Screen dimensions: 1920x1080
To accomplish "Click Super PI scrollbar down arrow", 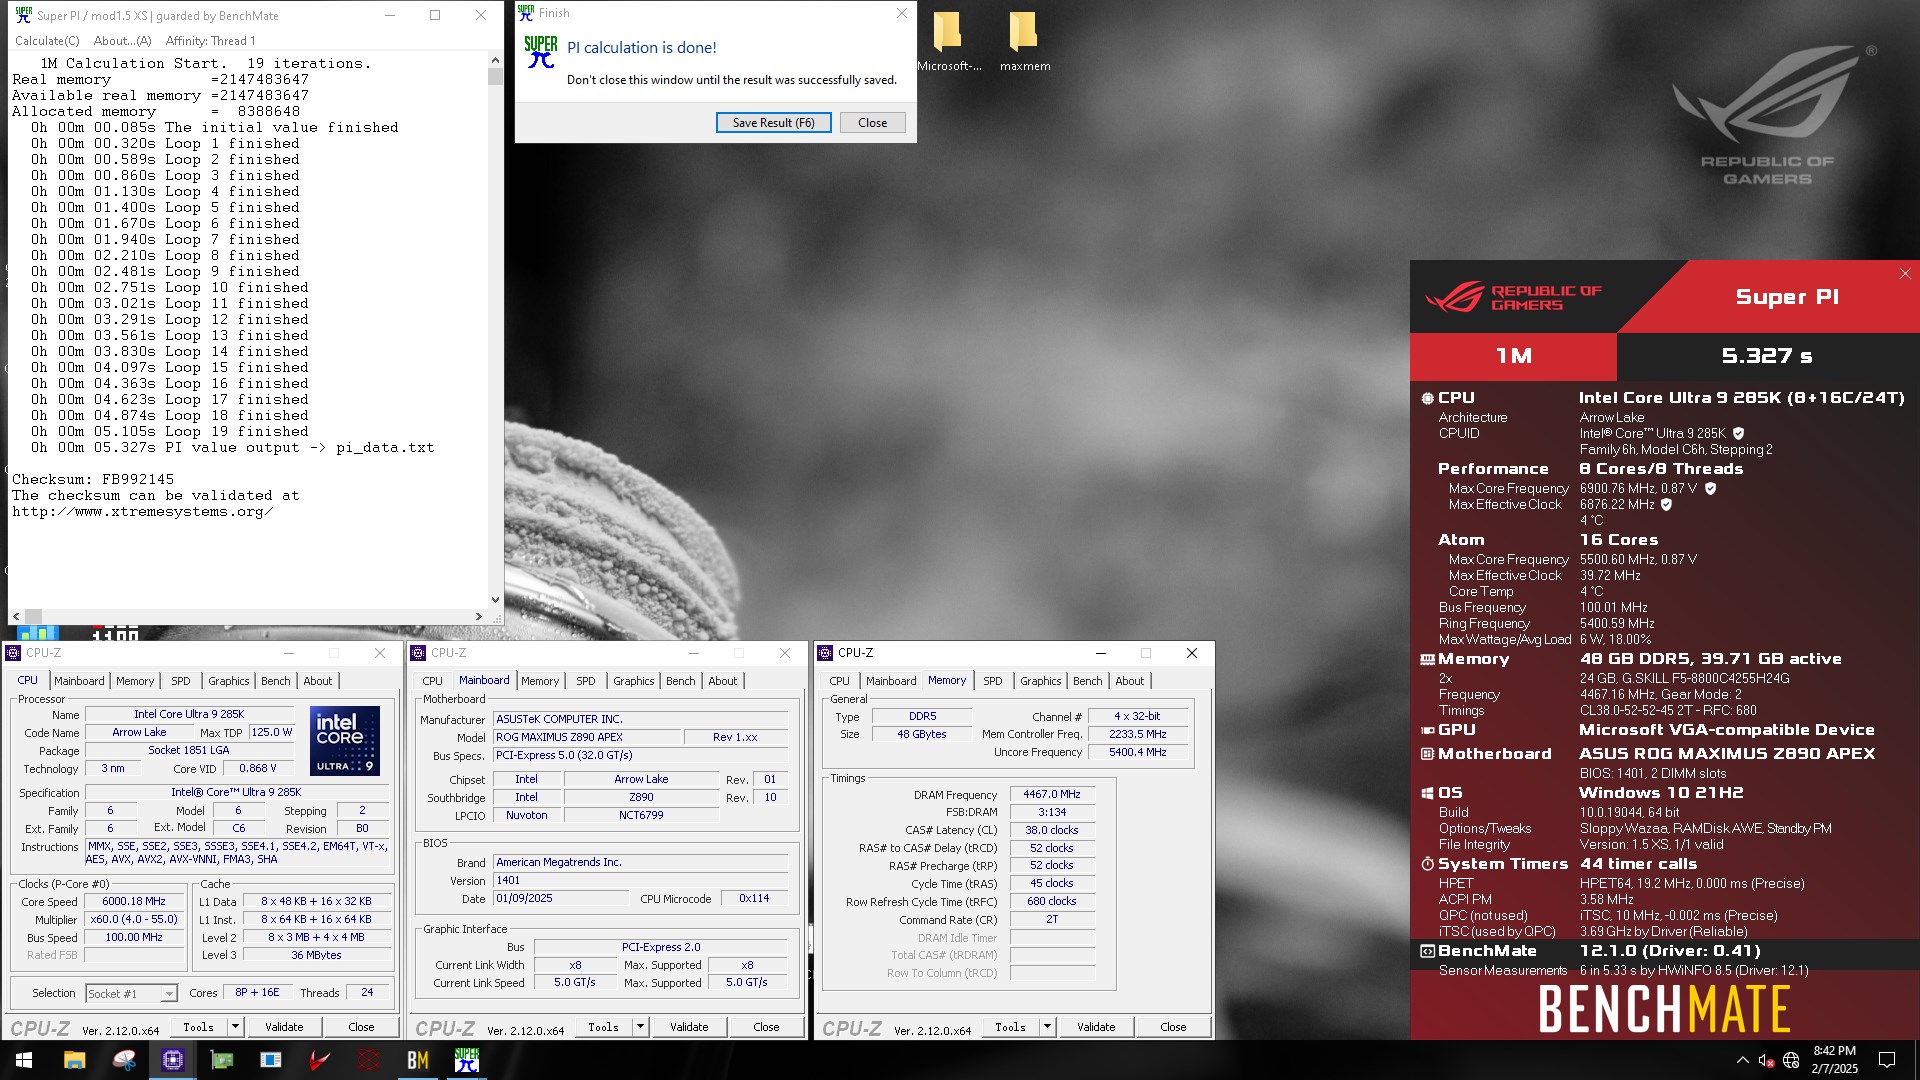I will (495, 600).
